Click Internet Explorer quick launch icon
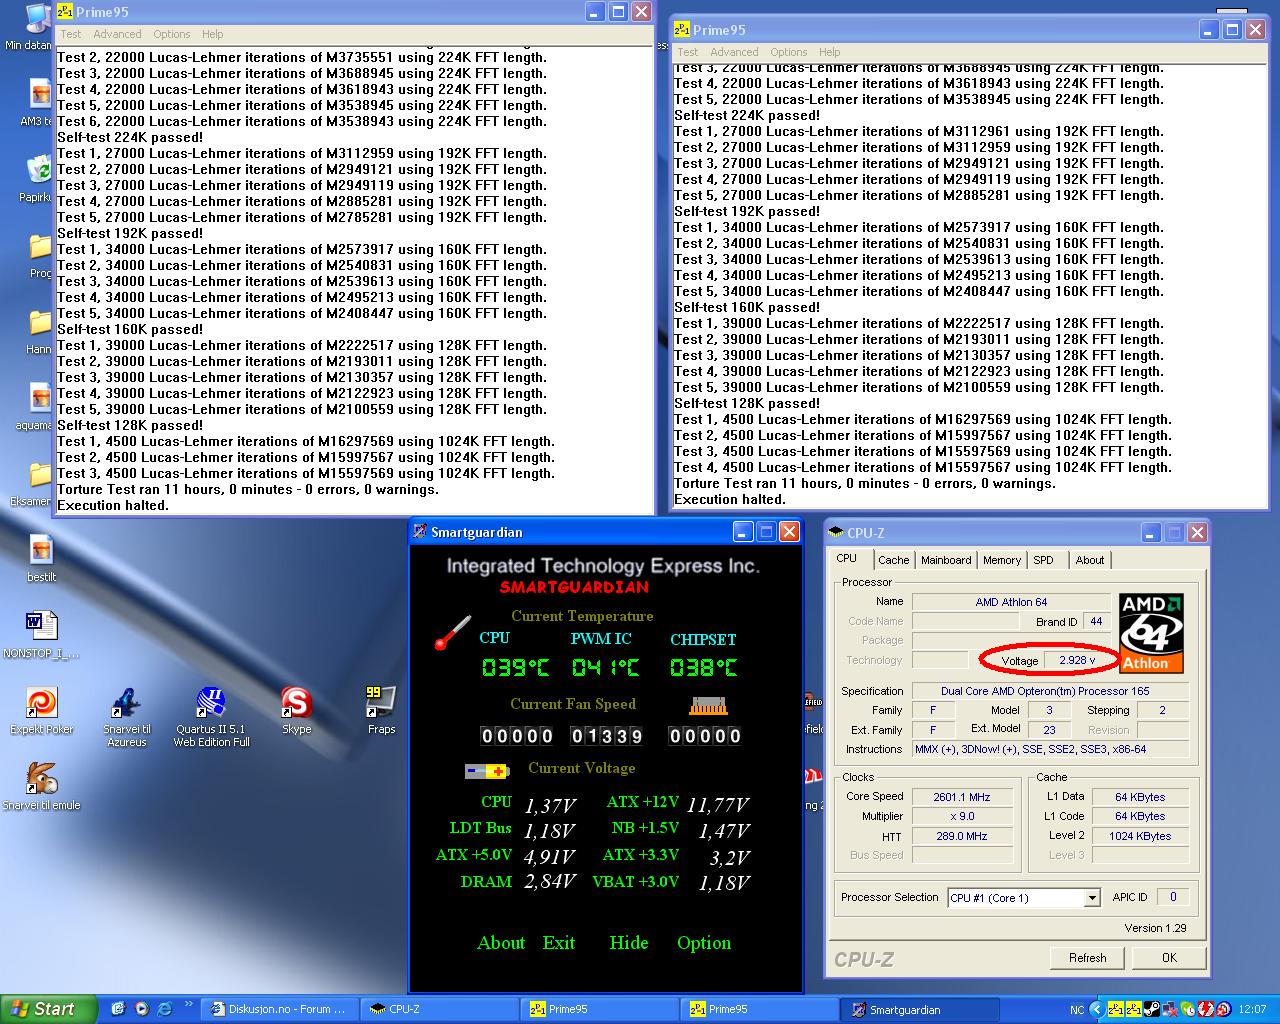 pos(164,1009)
